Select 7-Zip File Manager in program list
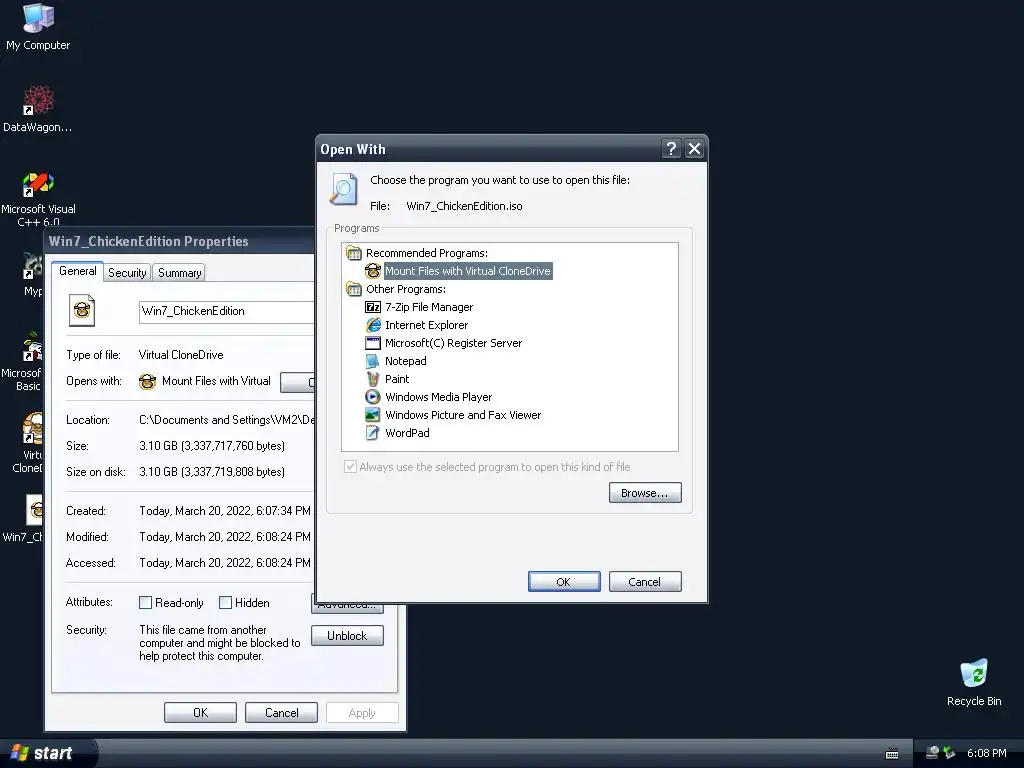This screenshot has width=1024, height=768. [428, 307]
